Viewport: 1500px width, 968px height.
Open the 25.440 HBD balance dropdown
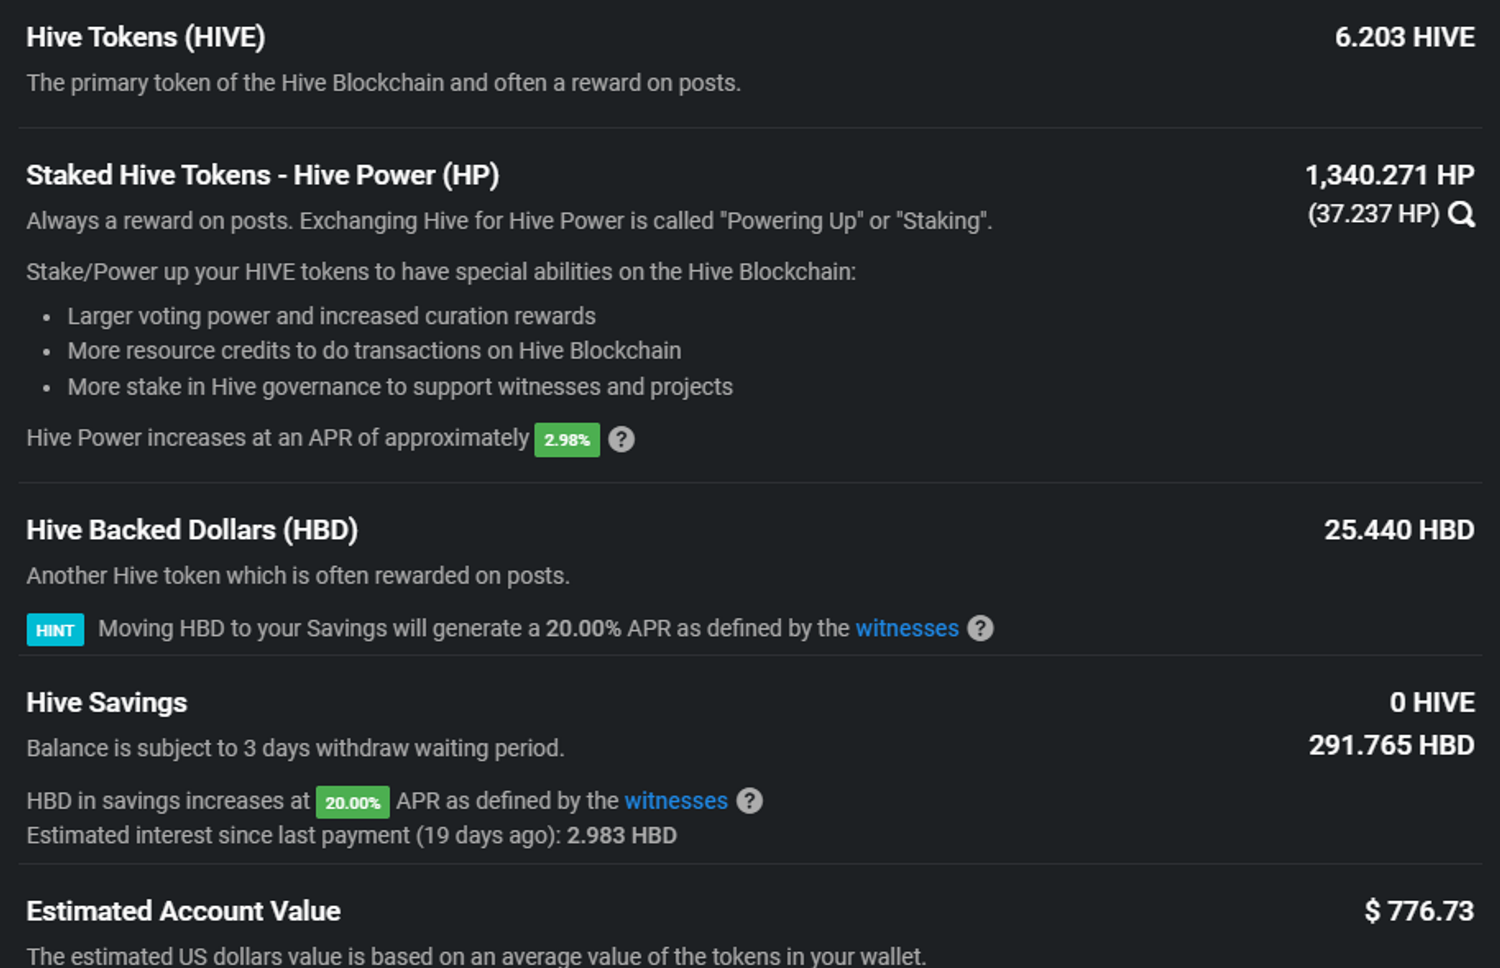click(x=1398, y=530)
